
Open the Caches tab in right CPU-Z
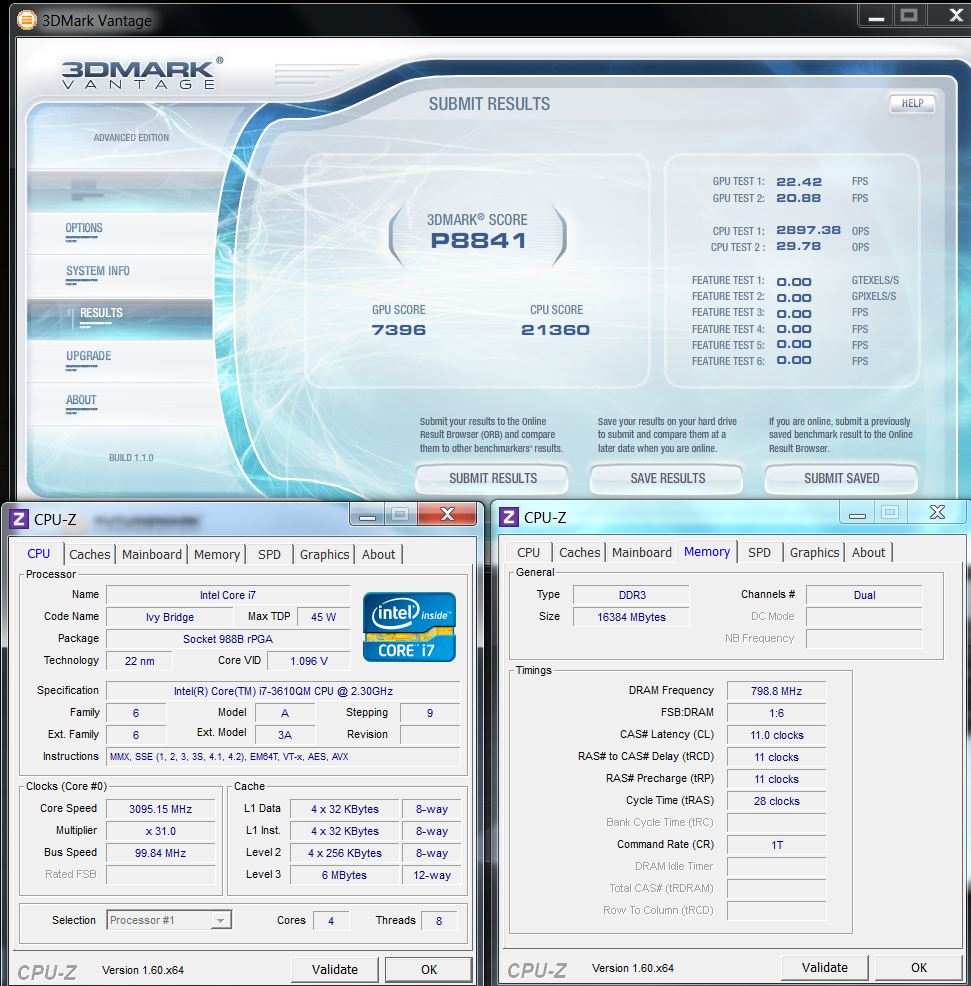[579, 552]
